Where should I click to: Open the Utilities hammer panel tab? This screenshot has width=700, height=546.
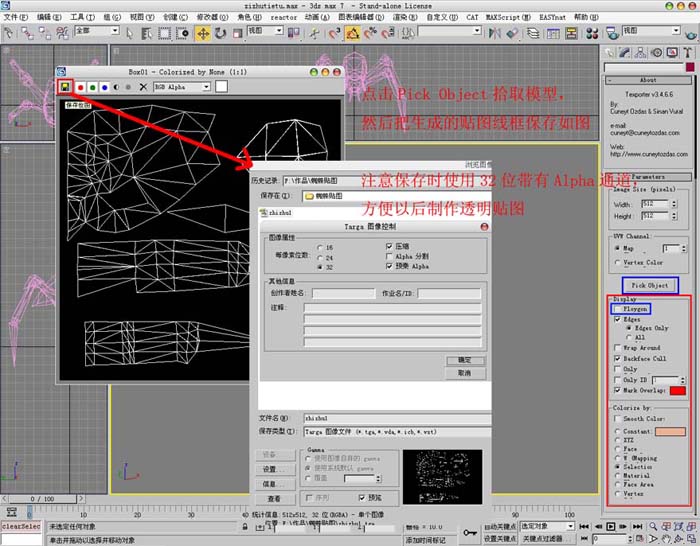[x=687, y=53]
